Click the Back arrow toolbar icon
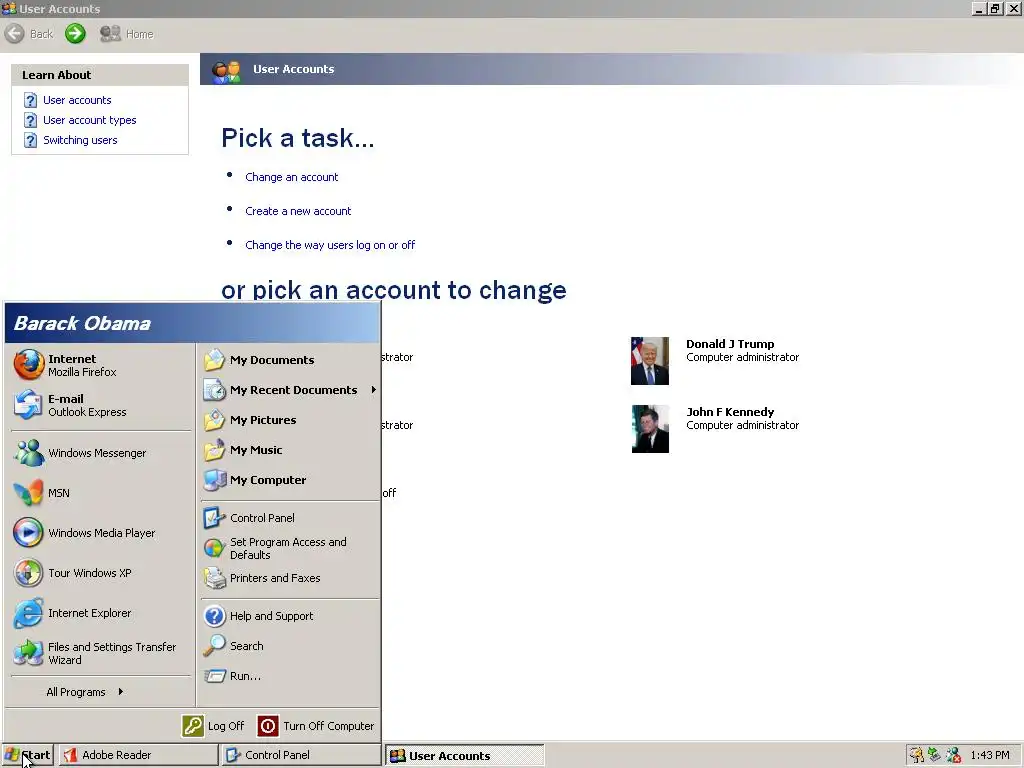The width and height of the screenshot is (1024, 768). 14,33
